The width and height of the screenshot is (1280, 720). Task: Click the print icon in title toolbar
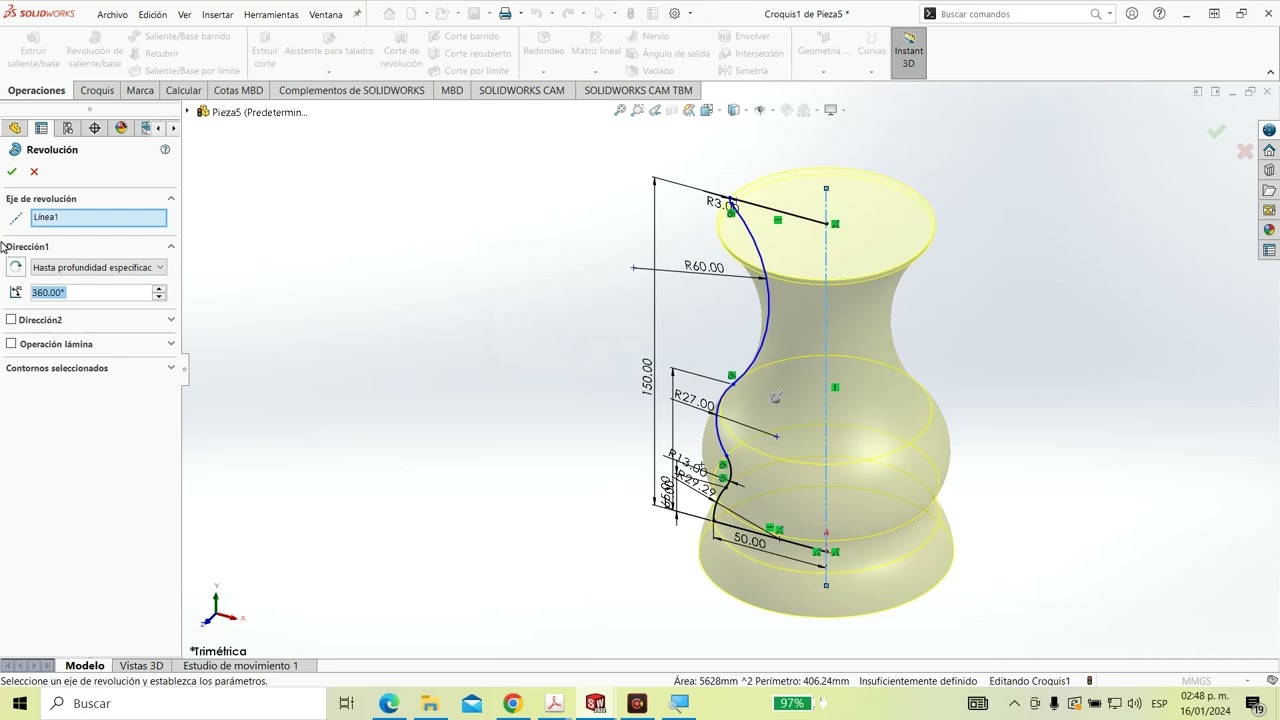505,14
